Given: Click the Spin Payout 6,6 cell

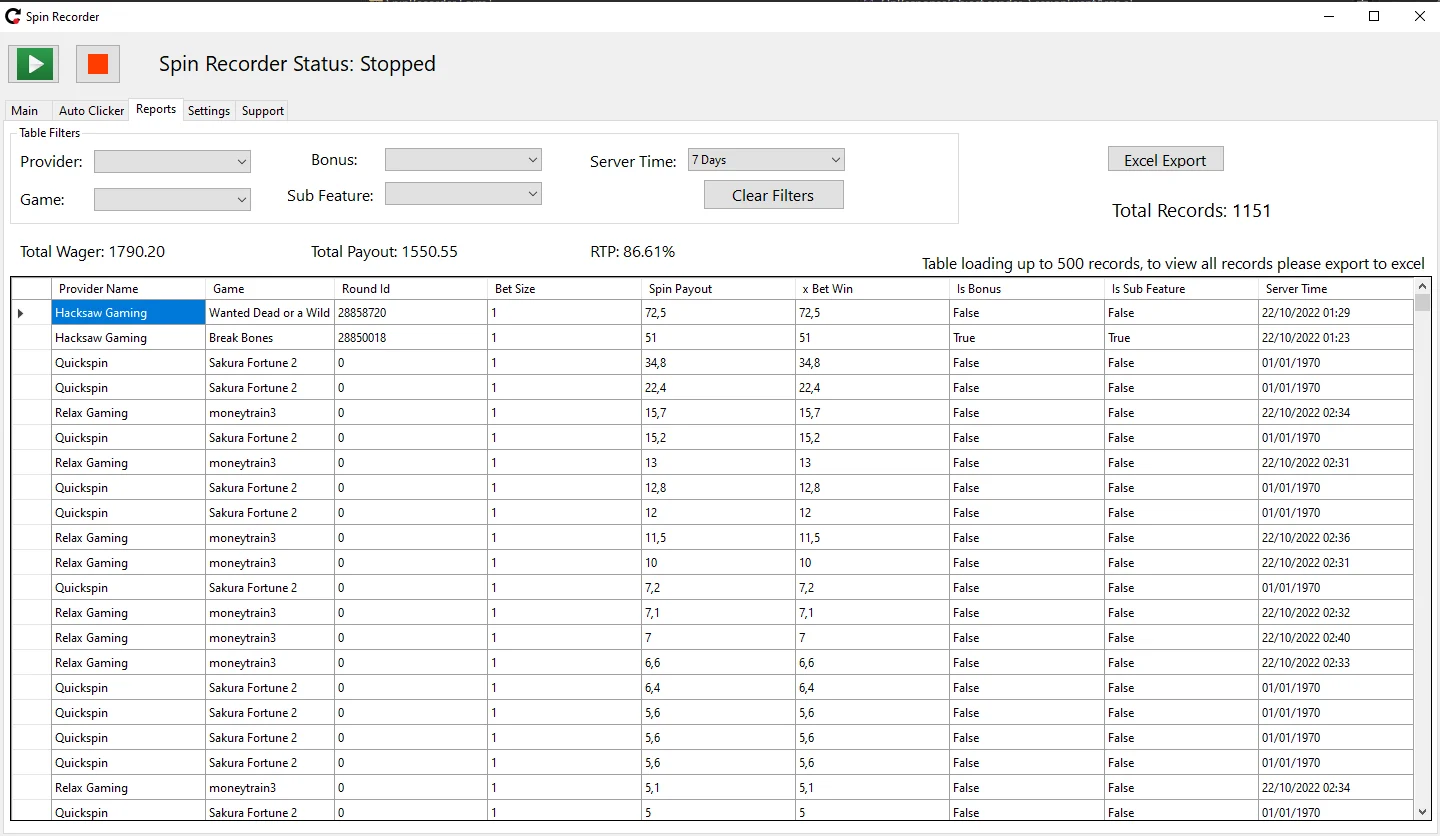Looking at the screenshot, I should tap(718, 663).
